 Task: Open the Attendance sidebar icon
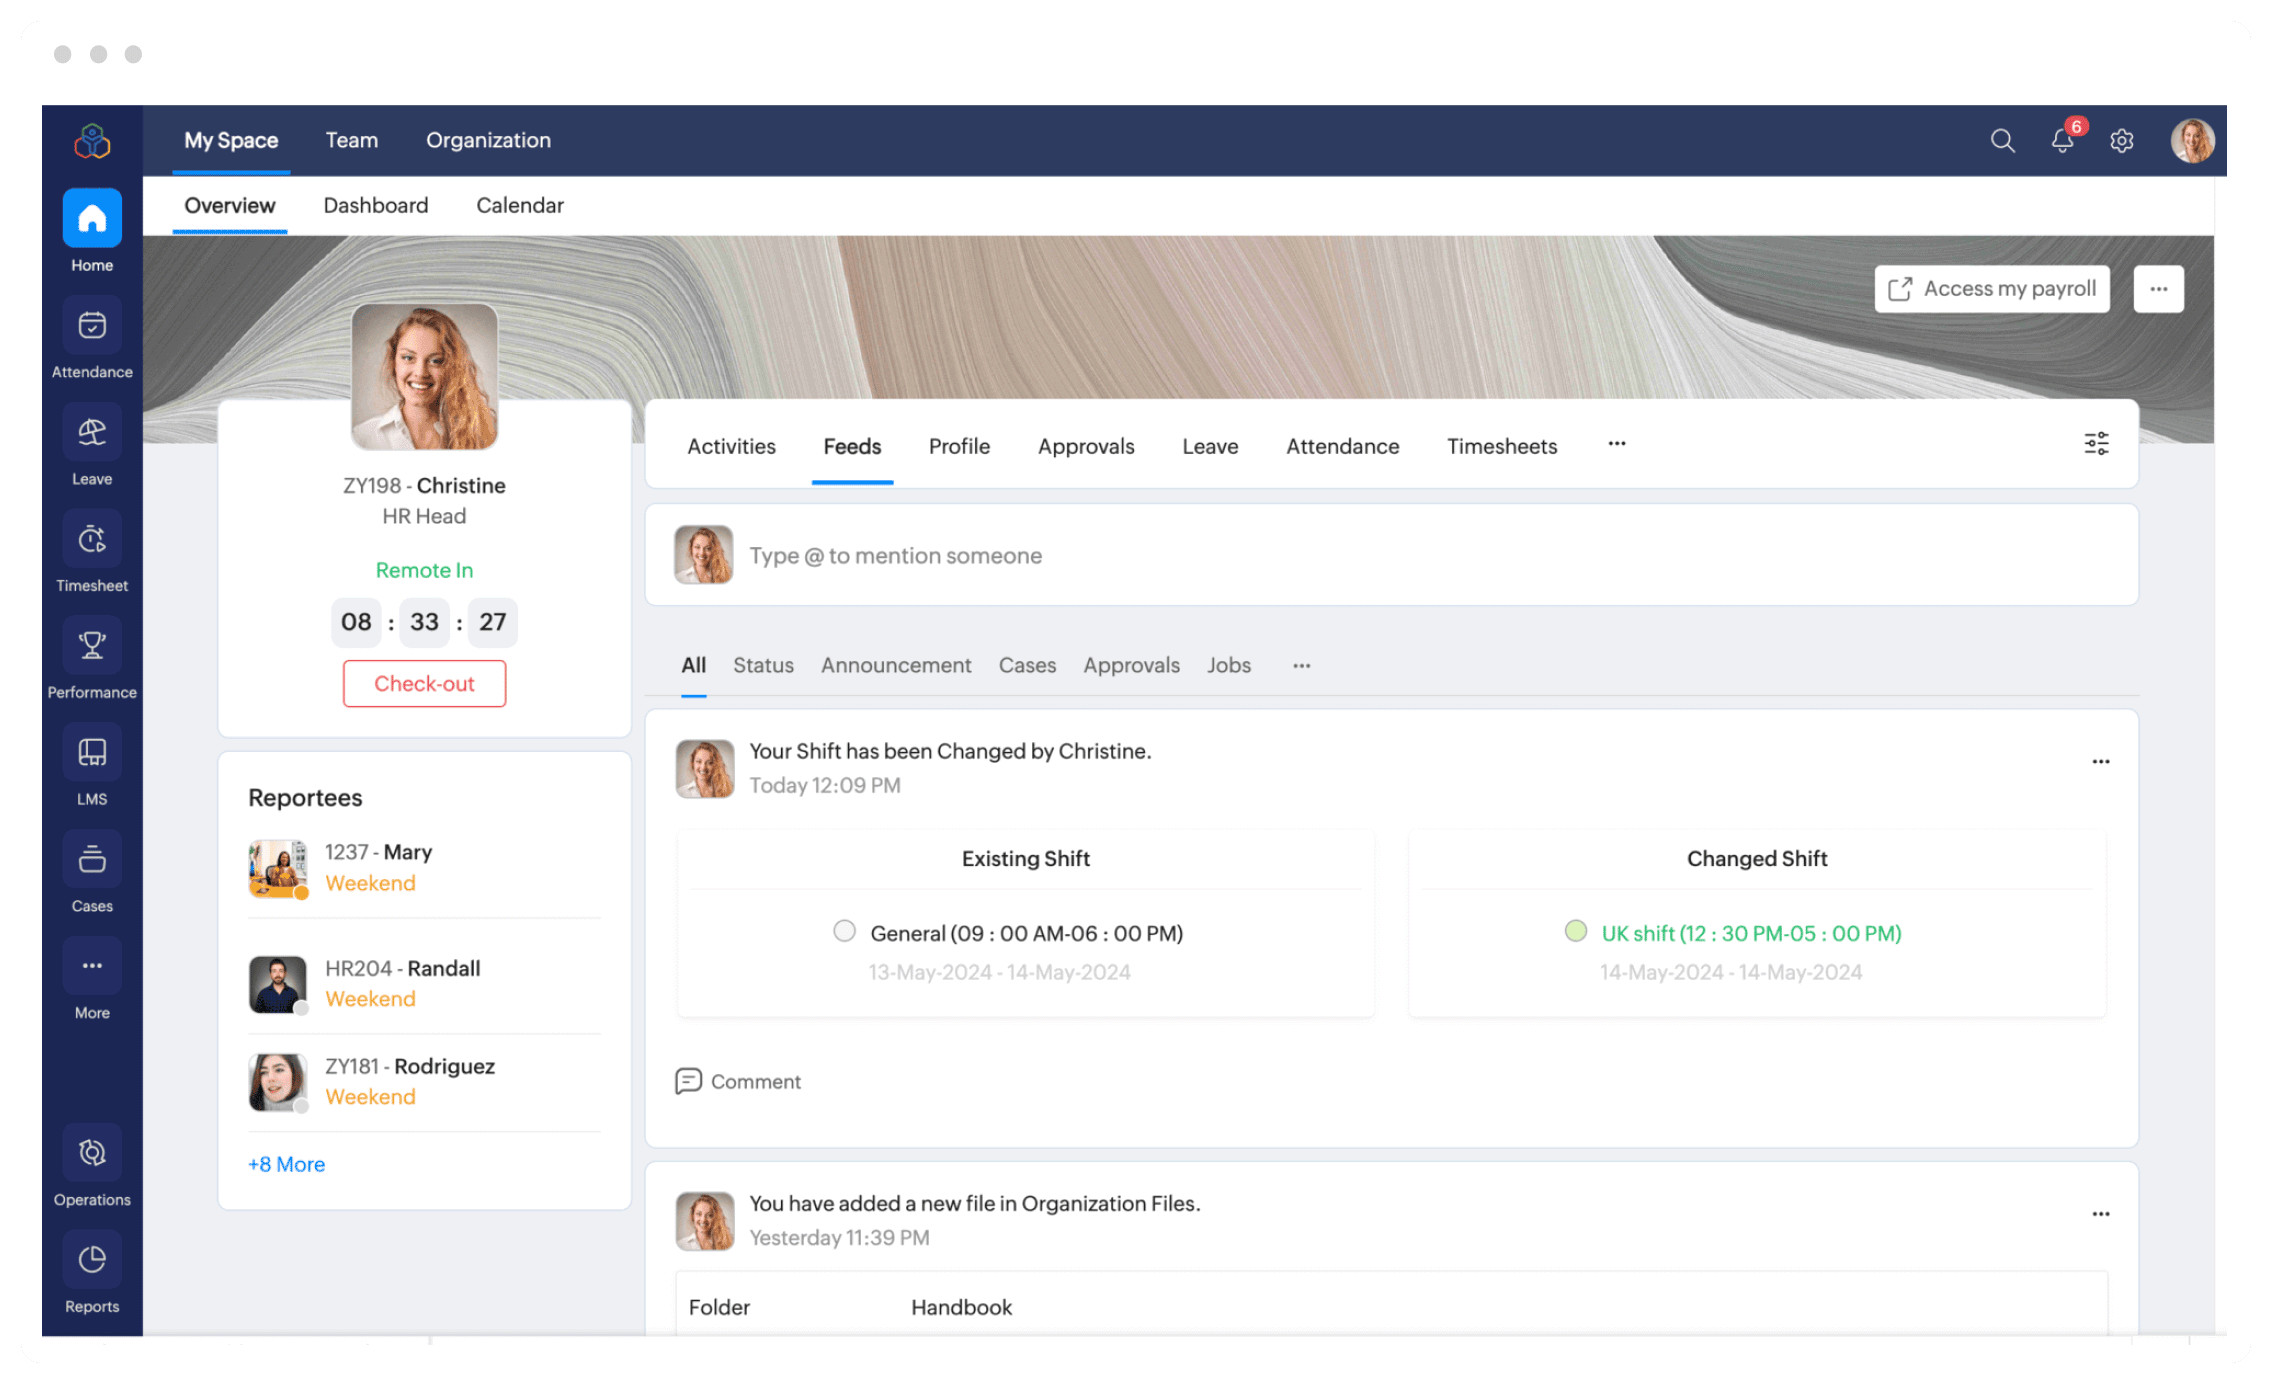coord(92,326)
